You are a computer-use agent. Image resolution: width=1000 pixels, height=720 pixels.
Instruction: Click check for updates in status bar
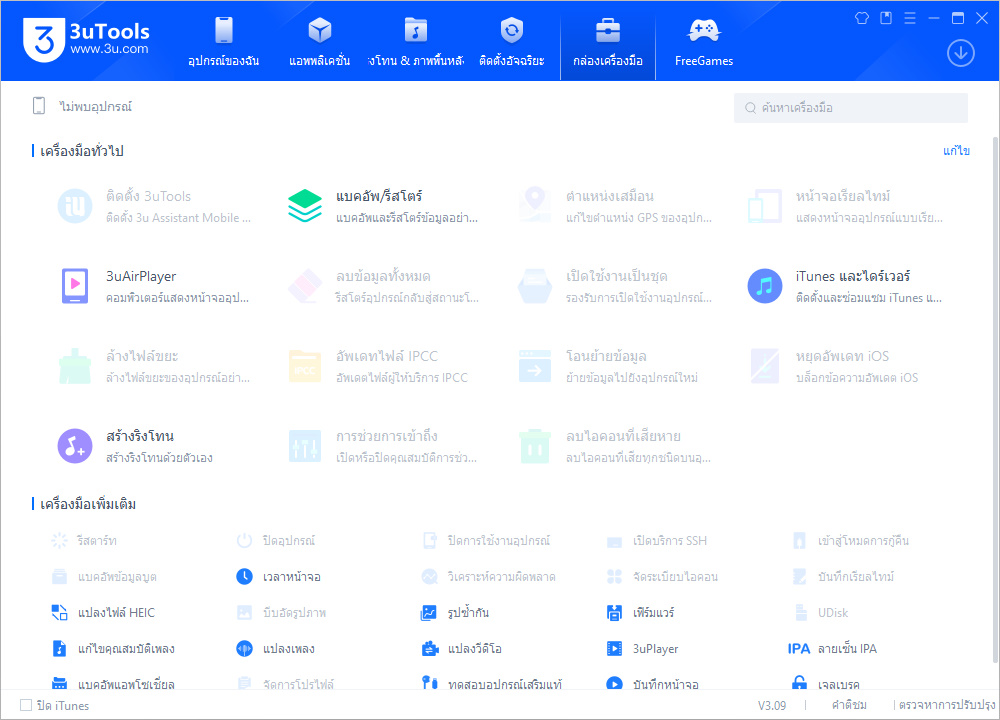click(947, 705)
